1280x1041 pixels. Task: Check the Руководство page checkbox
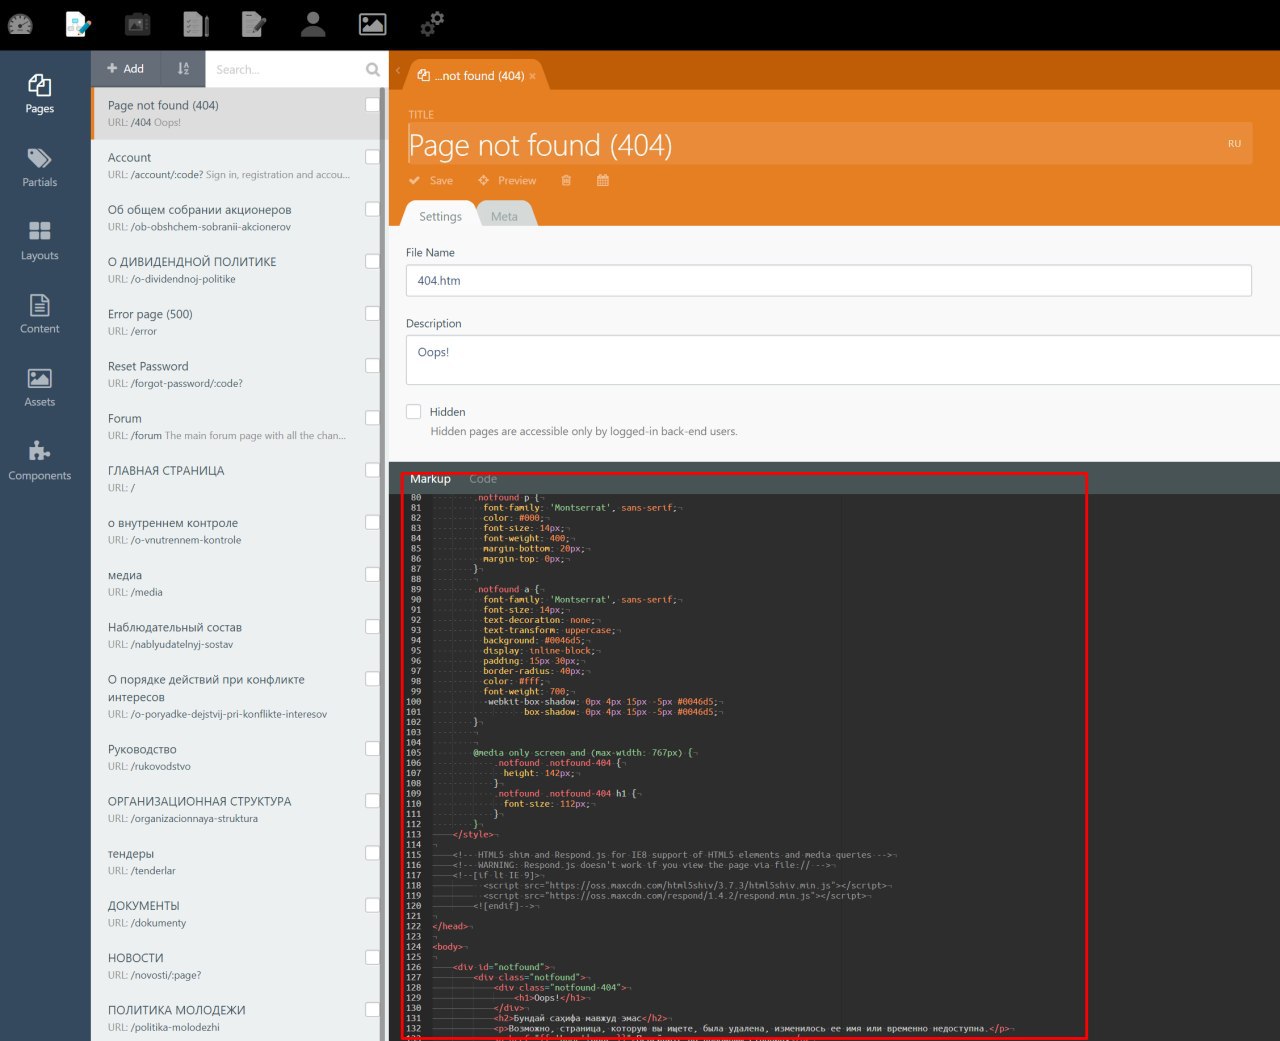372,749
